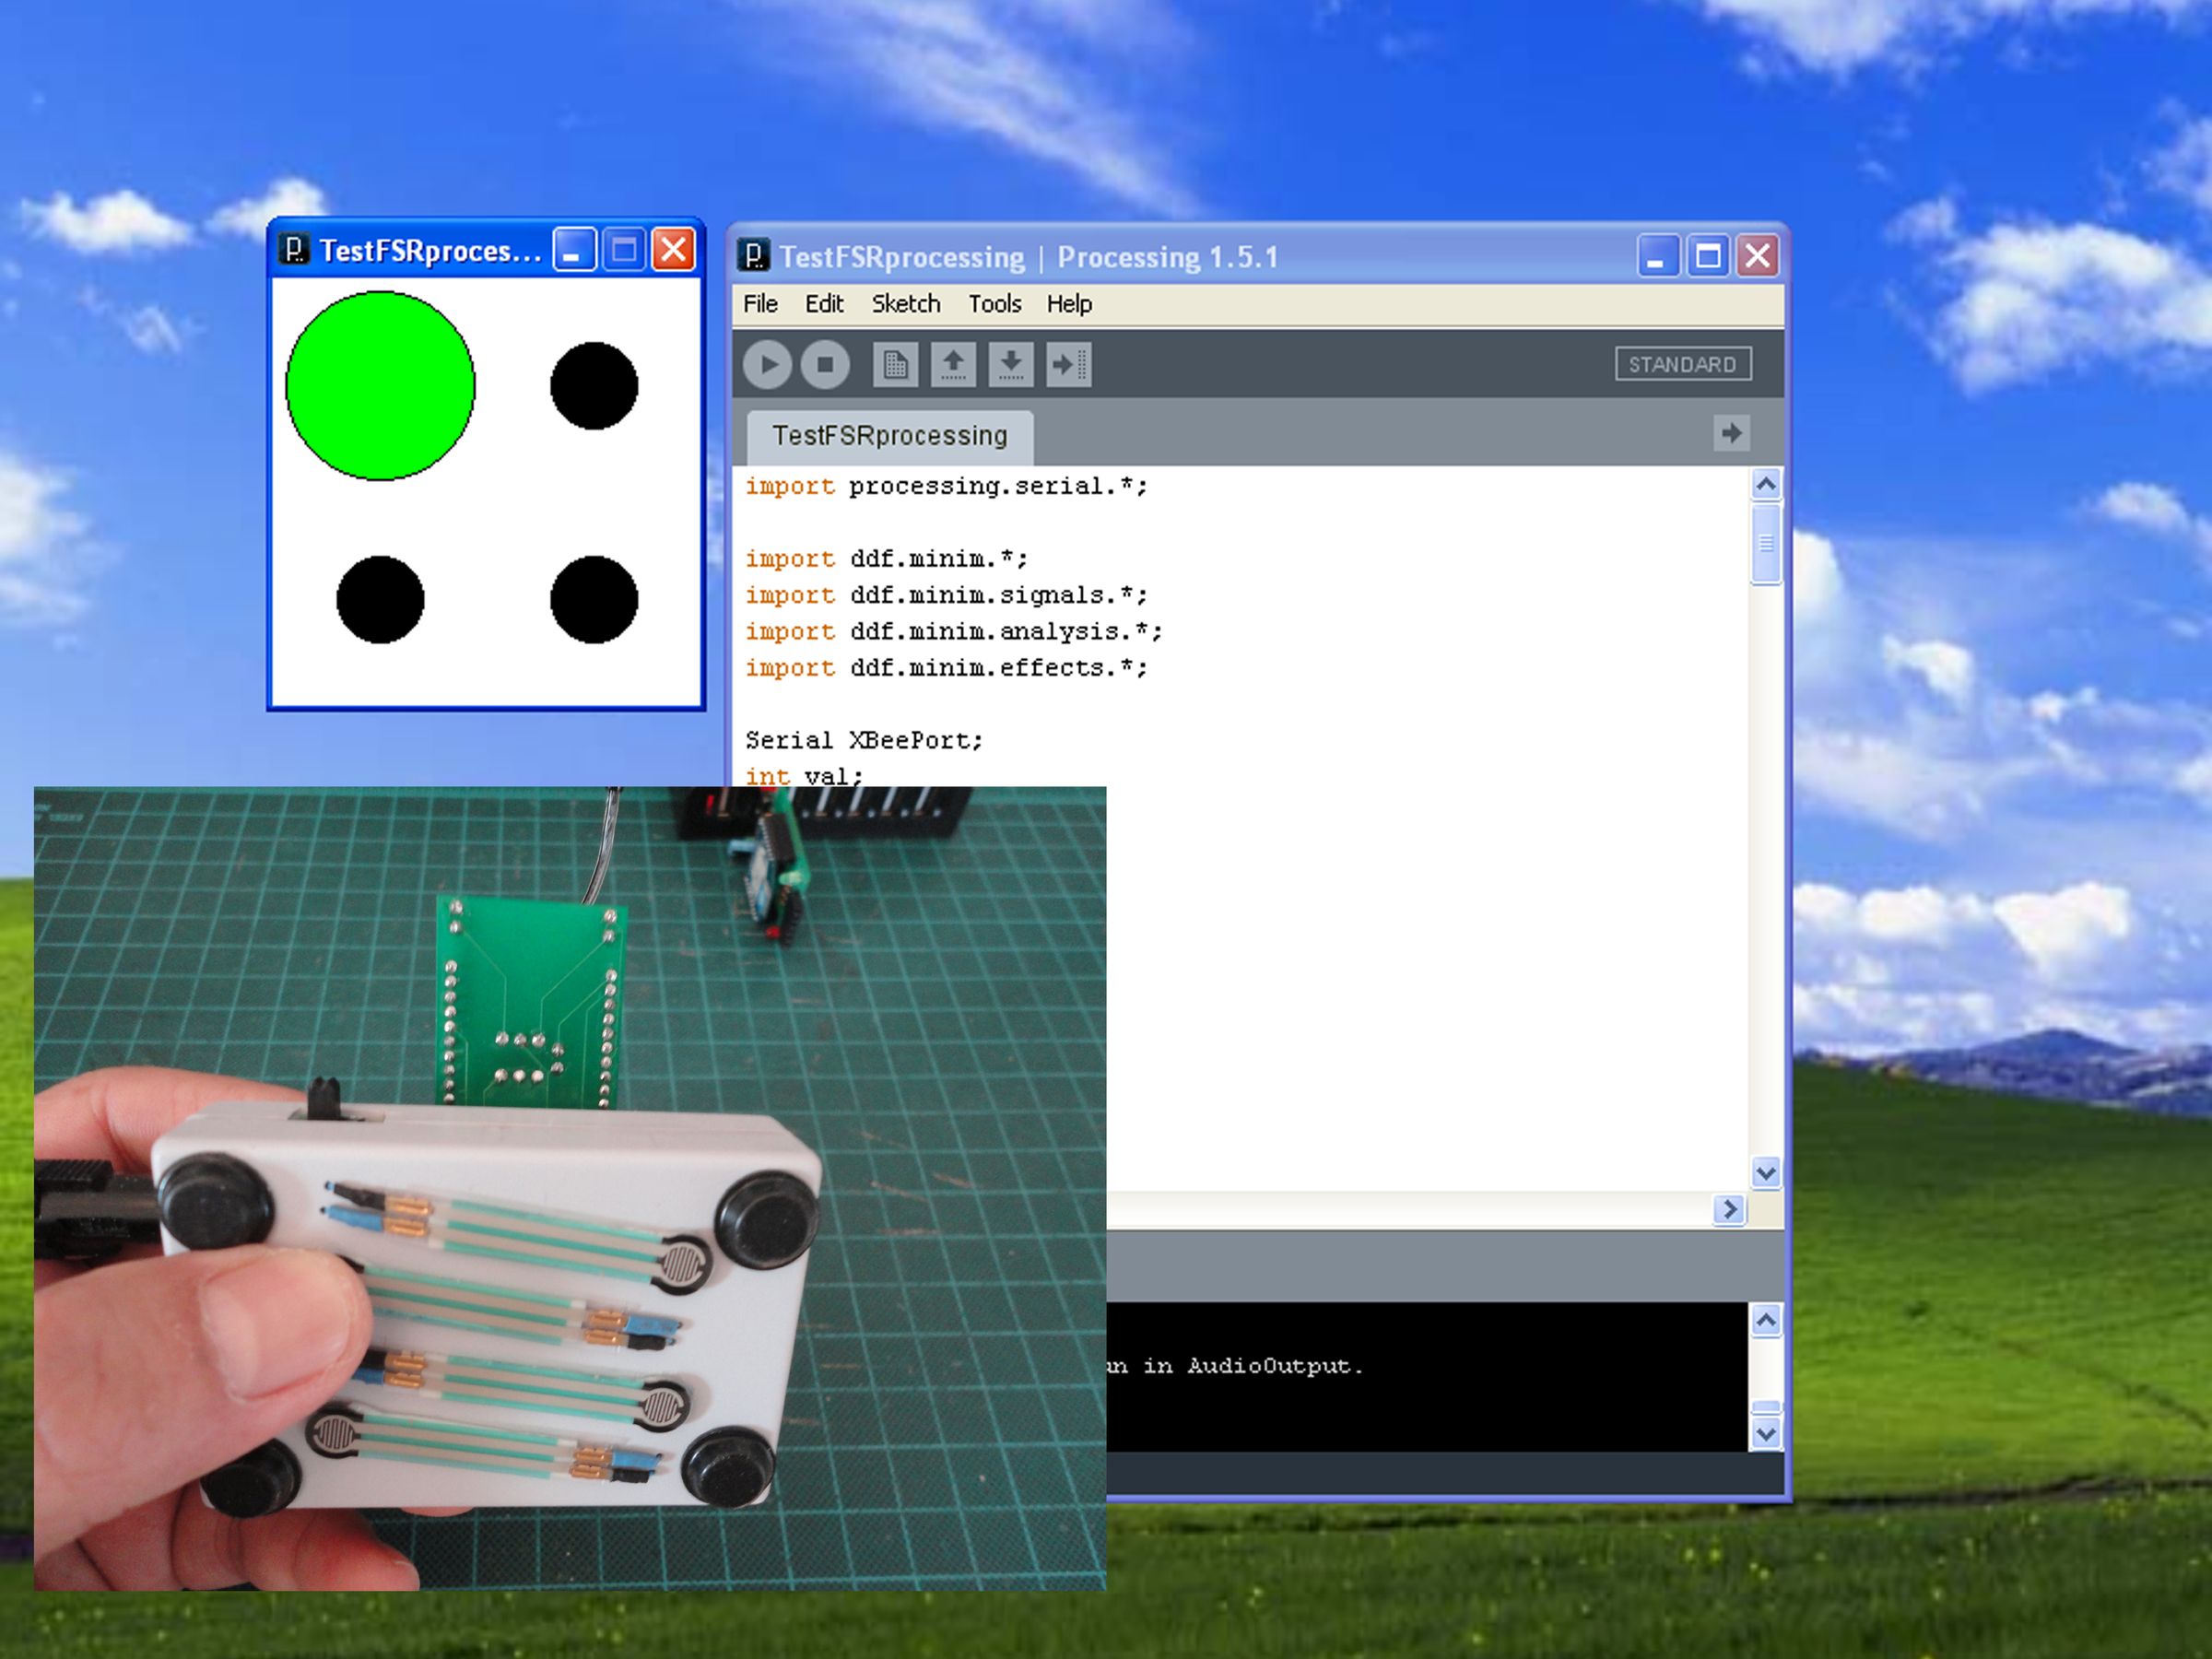Viewport: 2212px width, 1659px height.
Task: Open the STANDARD mode selector
Action: pyautogui.click(x=1682, y=365)
